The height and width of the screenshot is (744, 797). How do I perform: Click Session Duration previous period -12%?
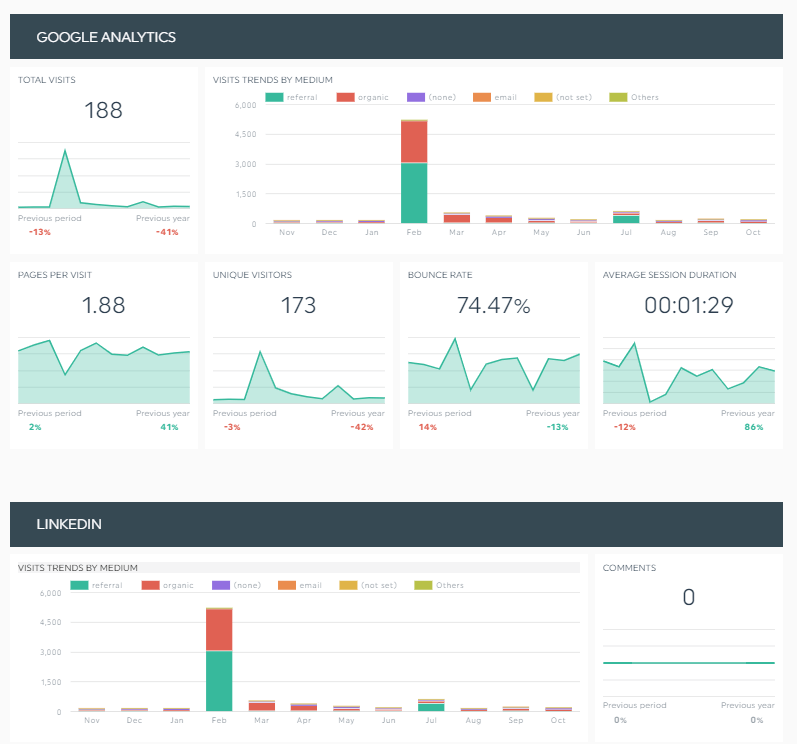click(625, 427)
